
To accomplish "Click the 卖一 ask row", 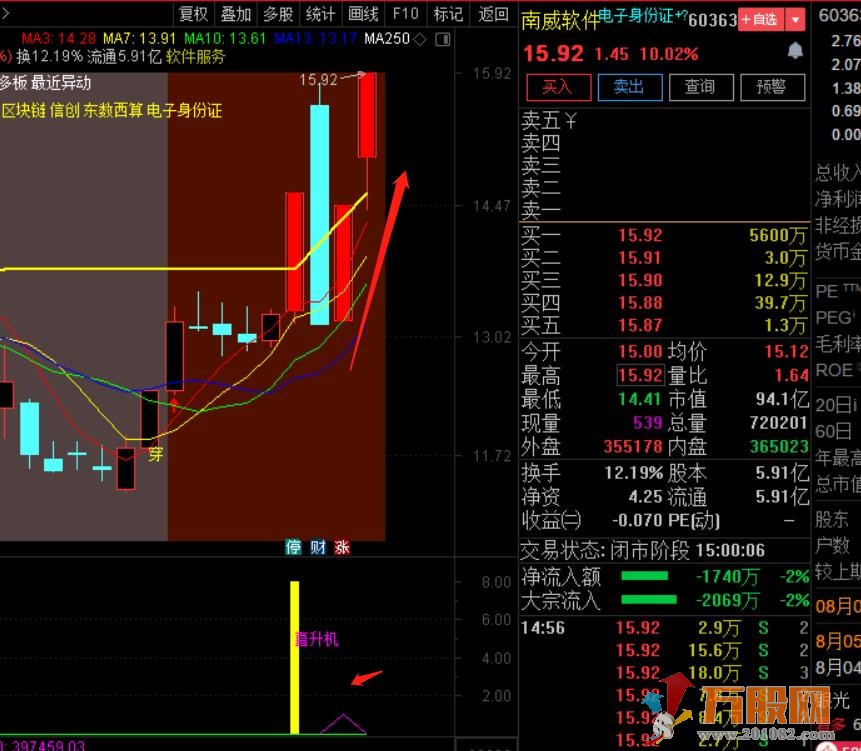I will pyautogui.click(x=664, y=210).
